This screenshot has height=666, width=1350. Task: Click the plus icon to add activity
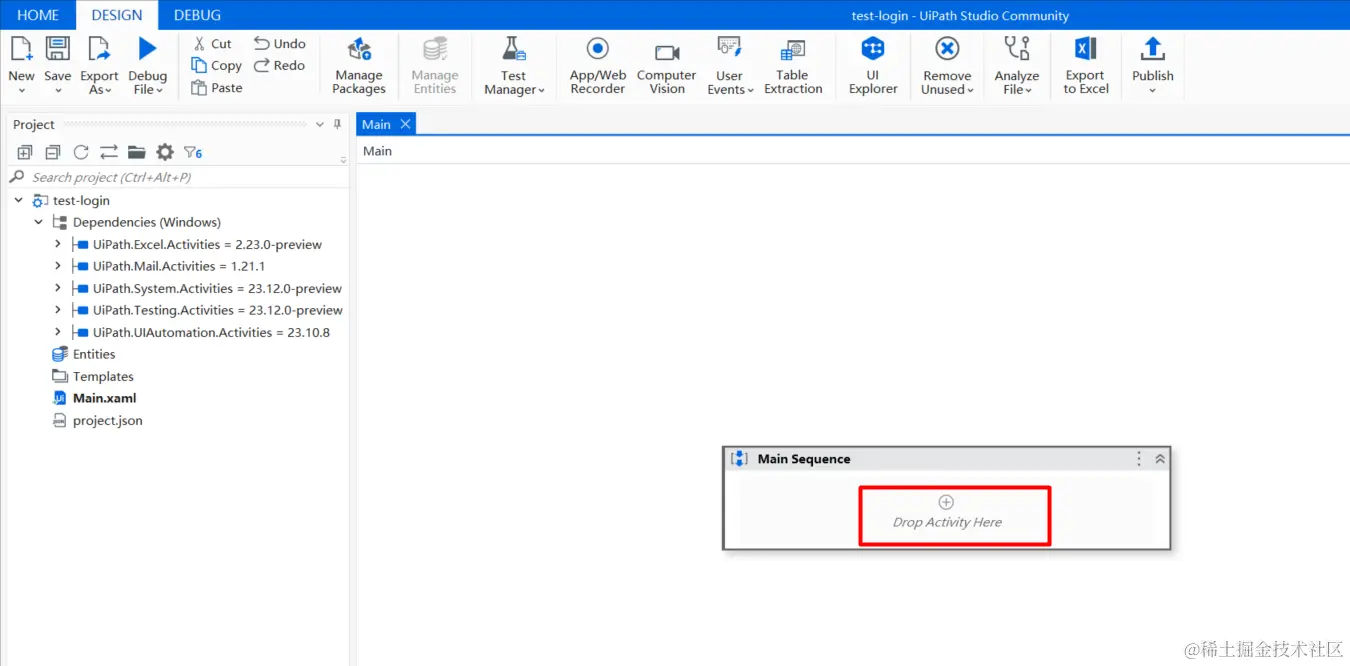946,502
